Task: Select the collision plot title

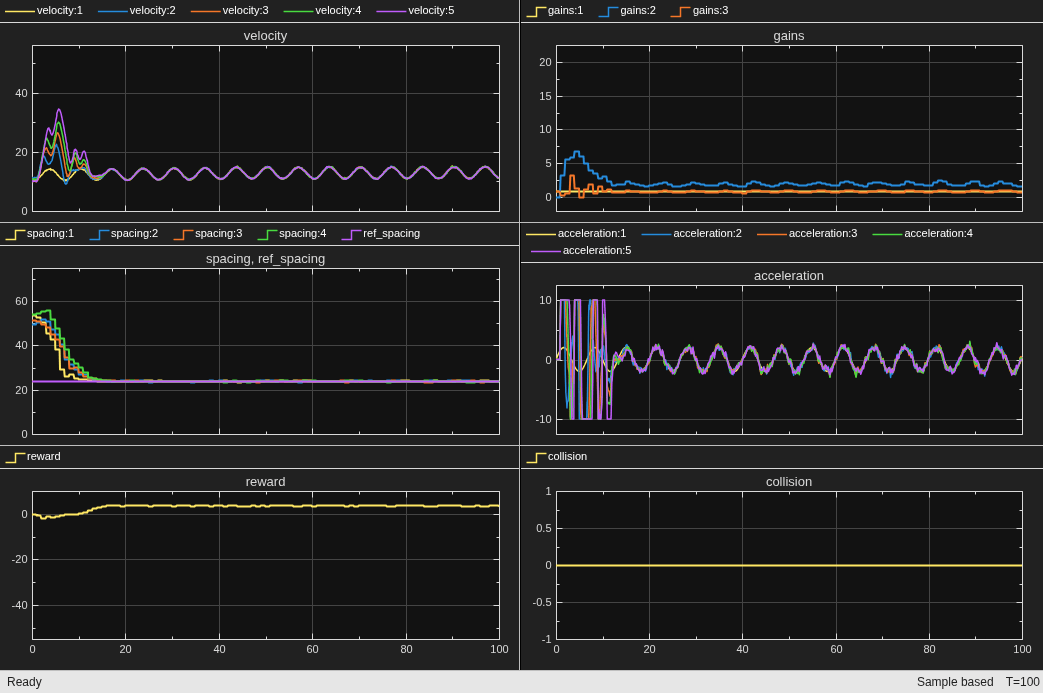Action: tap(789, 482)
